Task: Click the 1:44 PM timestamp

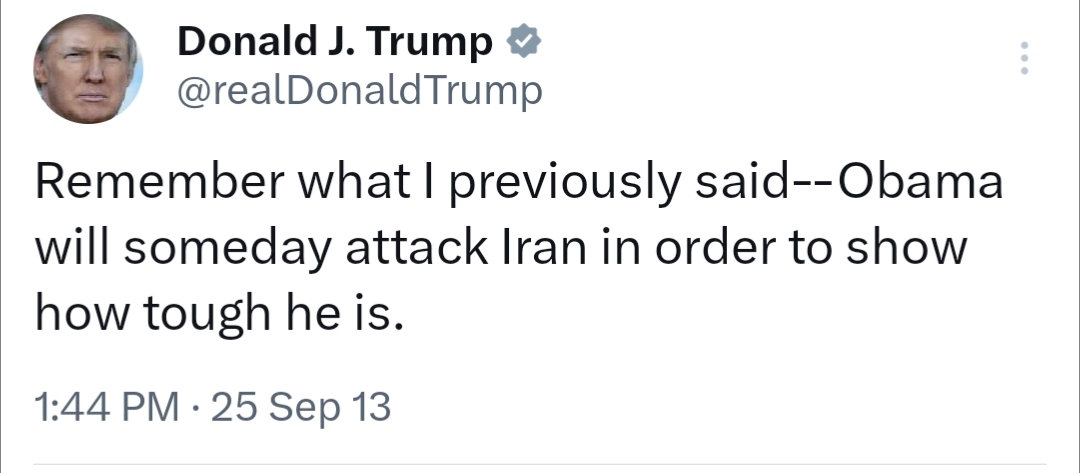Action: coord(106,408)
